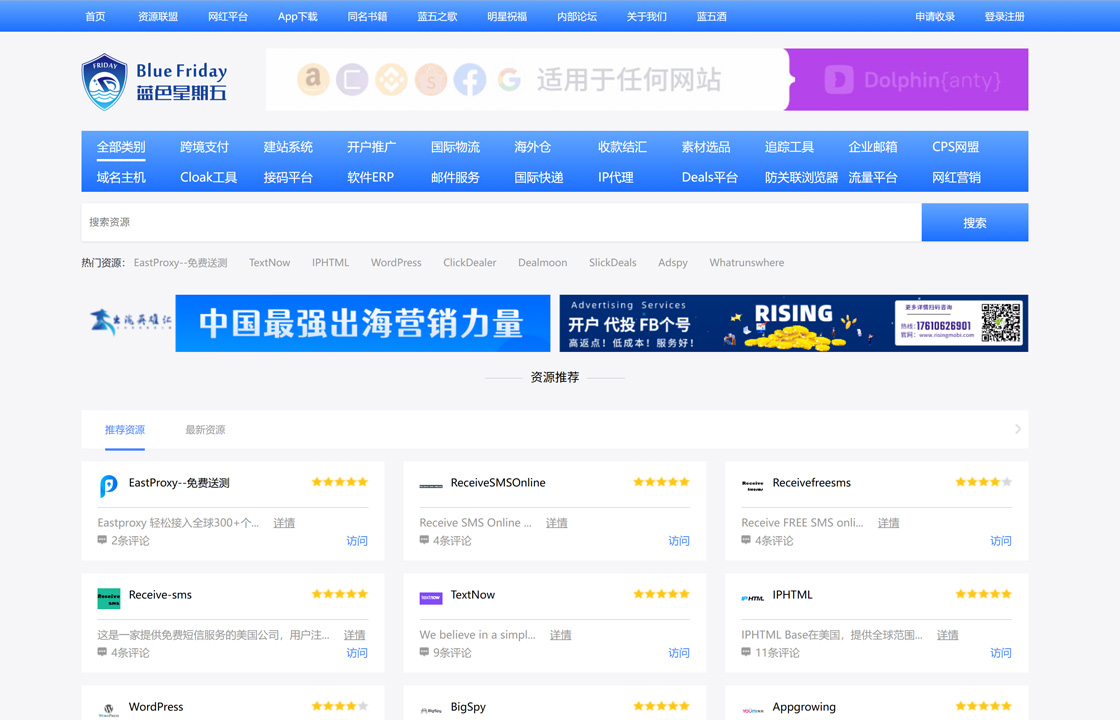This screenshot has height=720, width=1120.
Task: Click the Receivefreesms card logo
Action: coord(753,486)
